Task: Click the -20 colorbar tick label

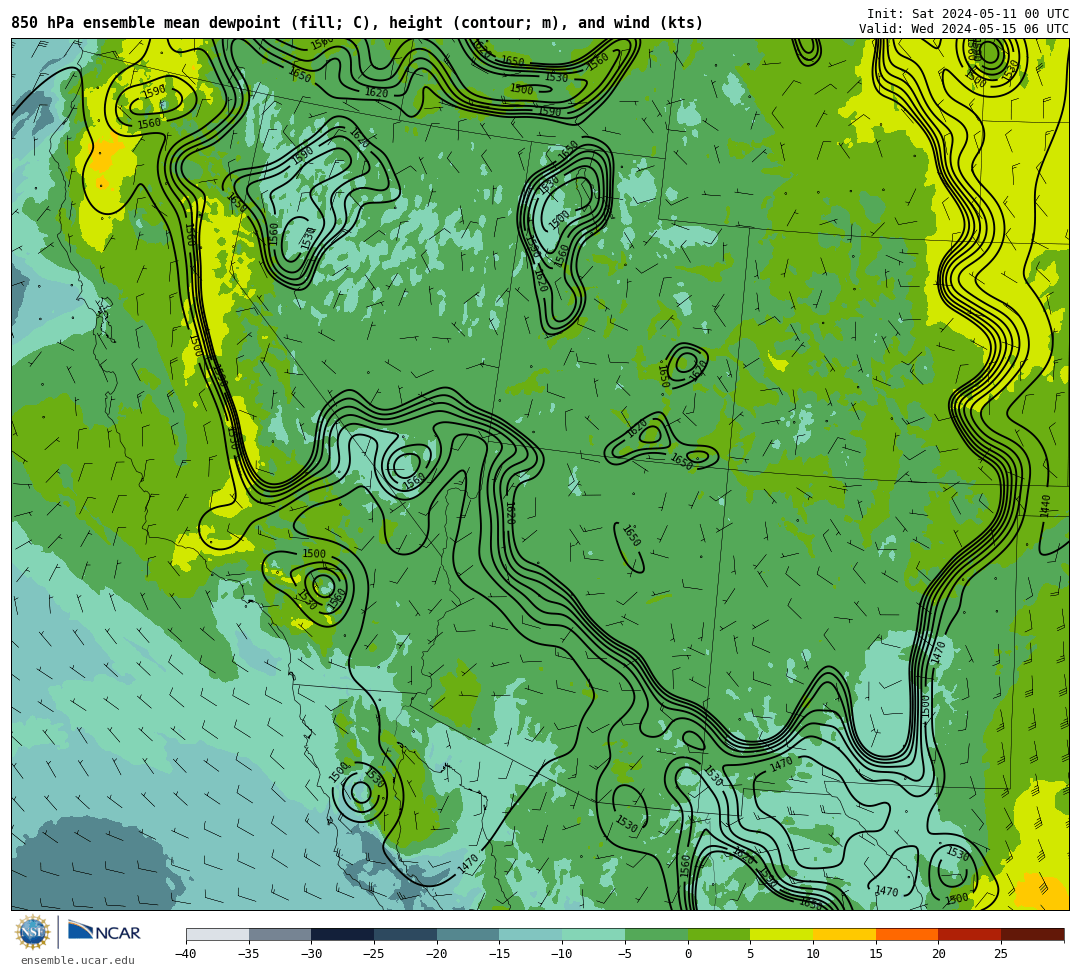Action: 437,954
